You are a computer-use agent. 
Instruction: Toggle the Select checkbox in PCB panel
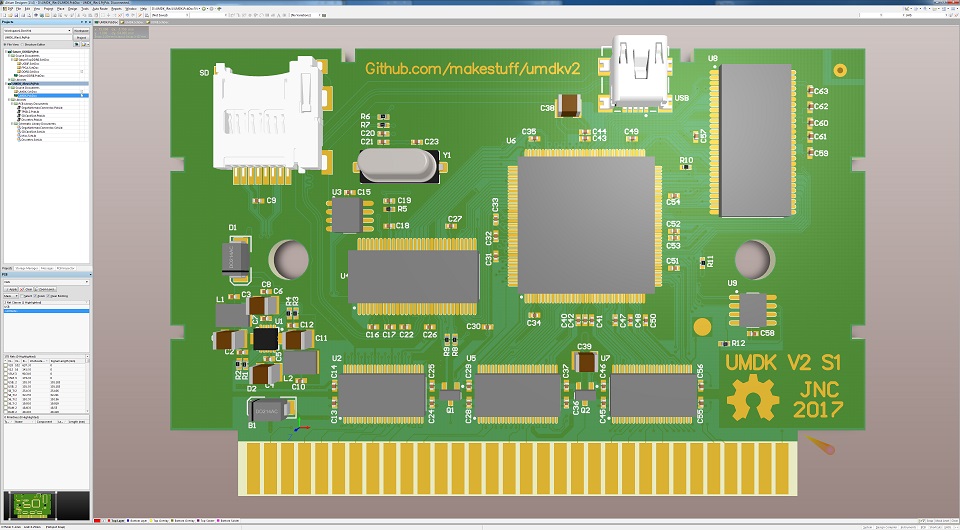pyautogui.click(x=24, y=296)
